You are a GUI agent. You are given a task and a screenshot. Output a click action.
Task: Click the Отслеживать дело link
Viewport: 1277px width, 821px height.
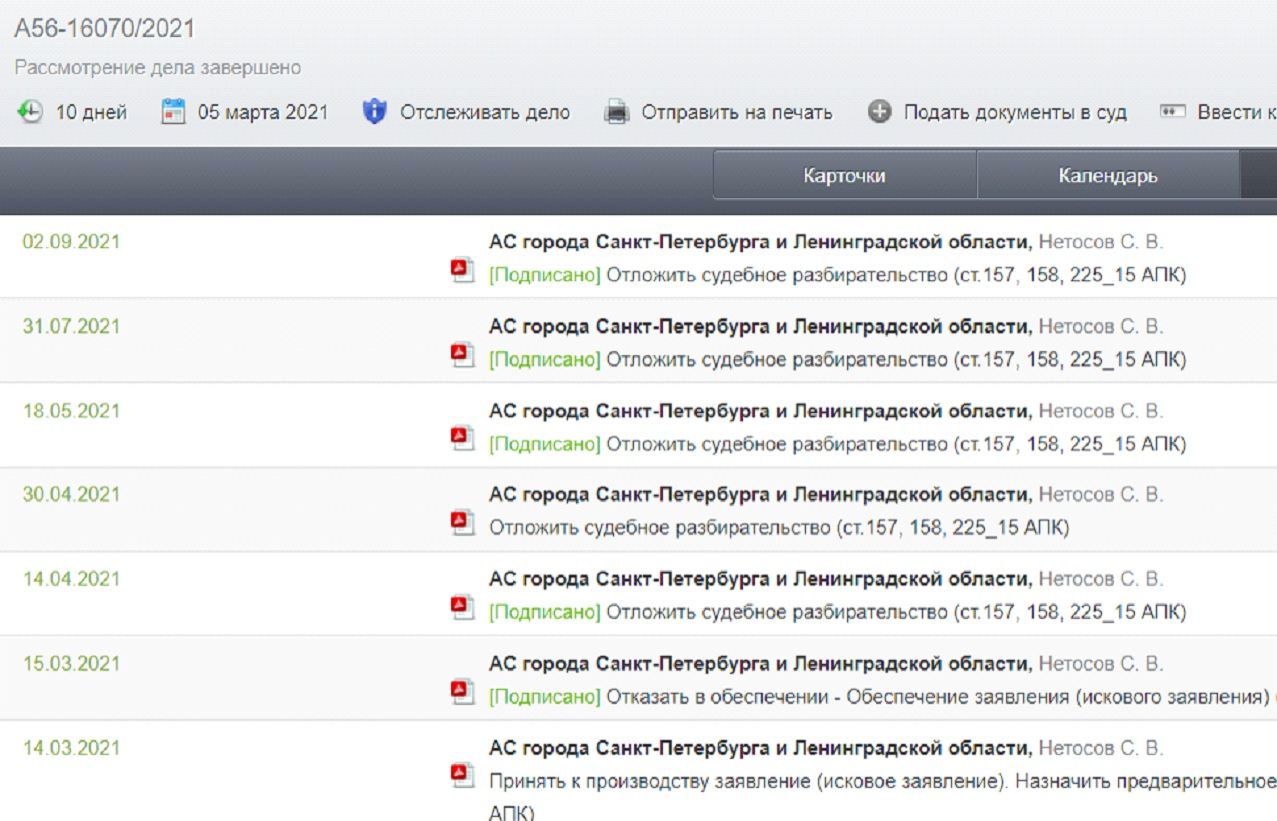point(485,113)
